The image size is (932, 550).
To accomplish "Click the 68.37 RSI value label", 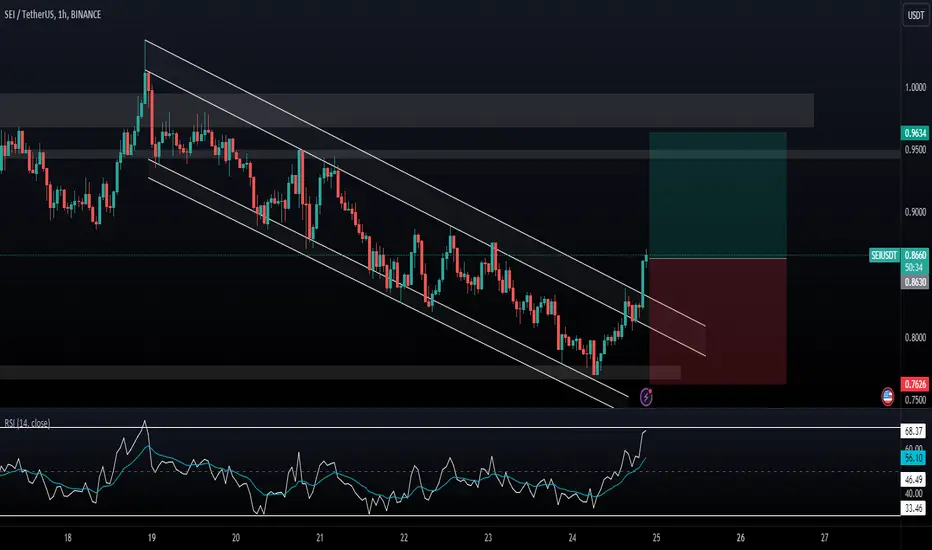I will 913,430.
